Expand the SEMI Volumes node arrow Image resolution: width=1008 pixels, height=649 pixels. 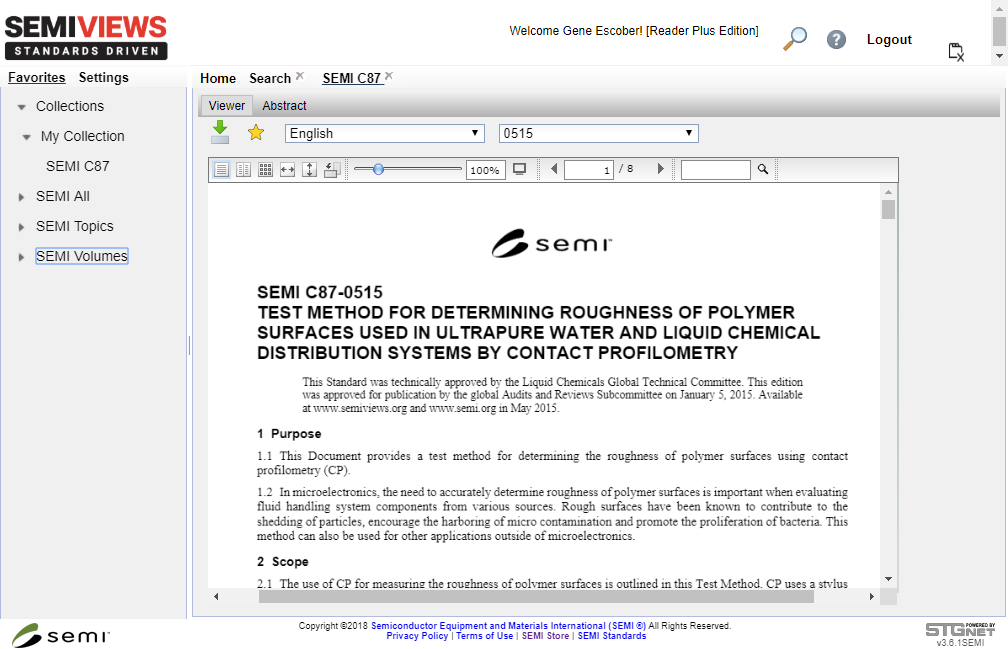21,257
